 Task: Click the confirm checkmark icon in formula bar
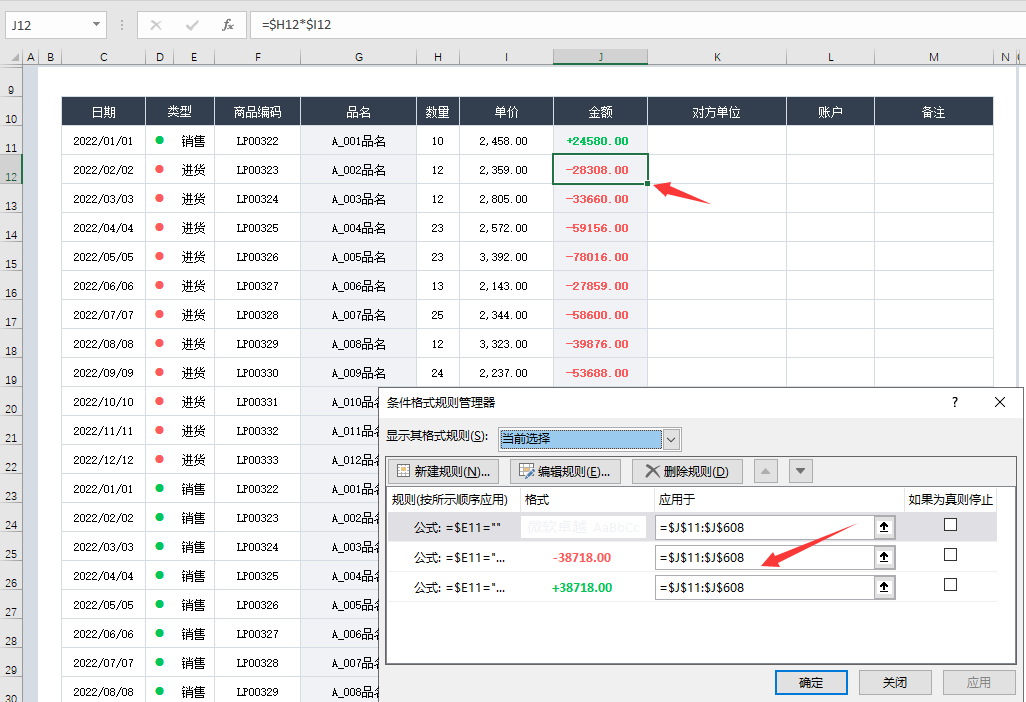pyautogui.click(x=192, y=25)
